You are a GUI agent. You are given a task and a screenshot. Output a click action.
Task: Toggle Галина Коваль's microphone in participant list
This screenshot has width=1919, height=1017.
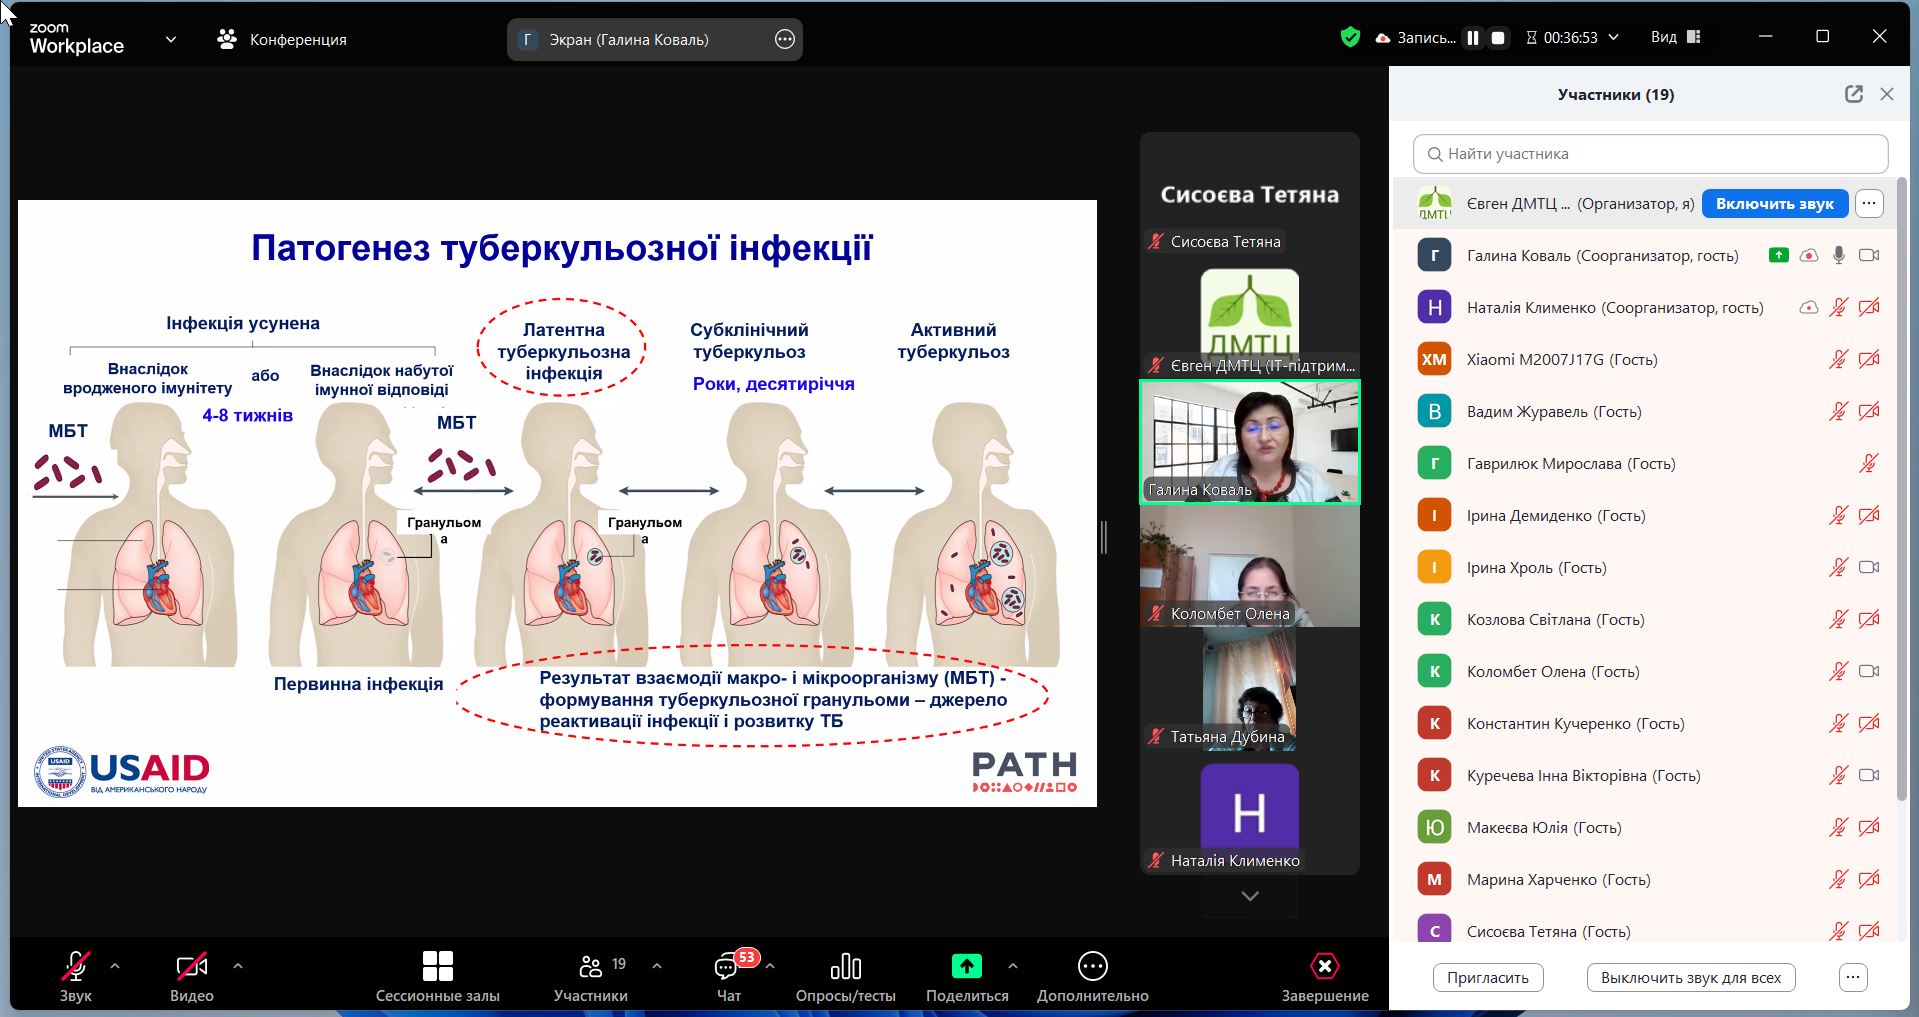(x=1838, y=256)
